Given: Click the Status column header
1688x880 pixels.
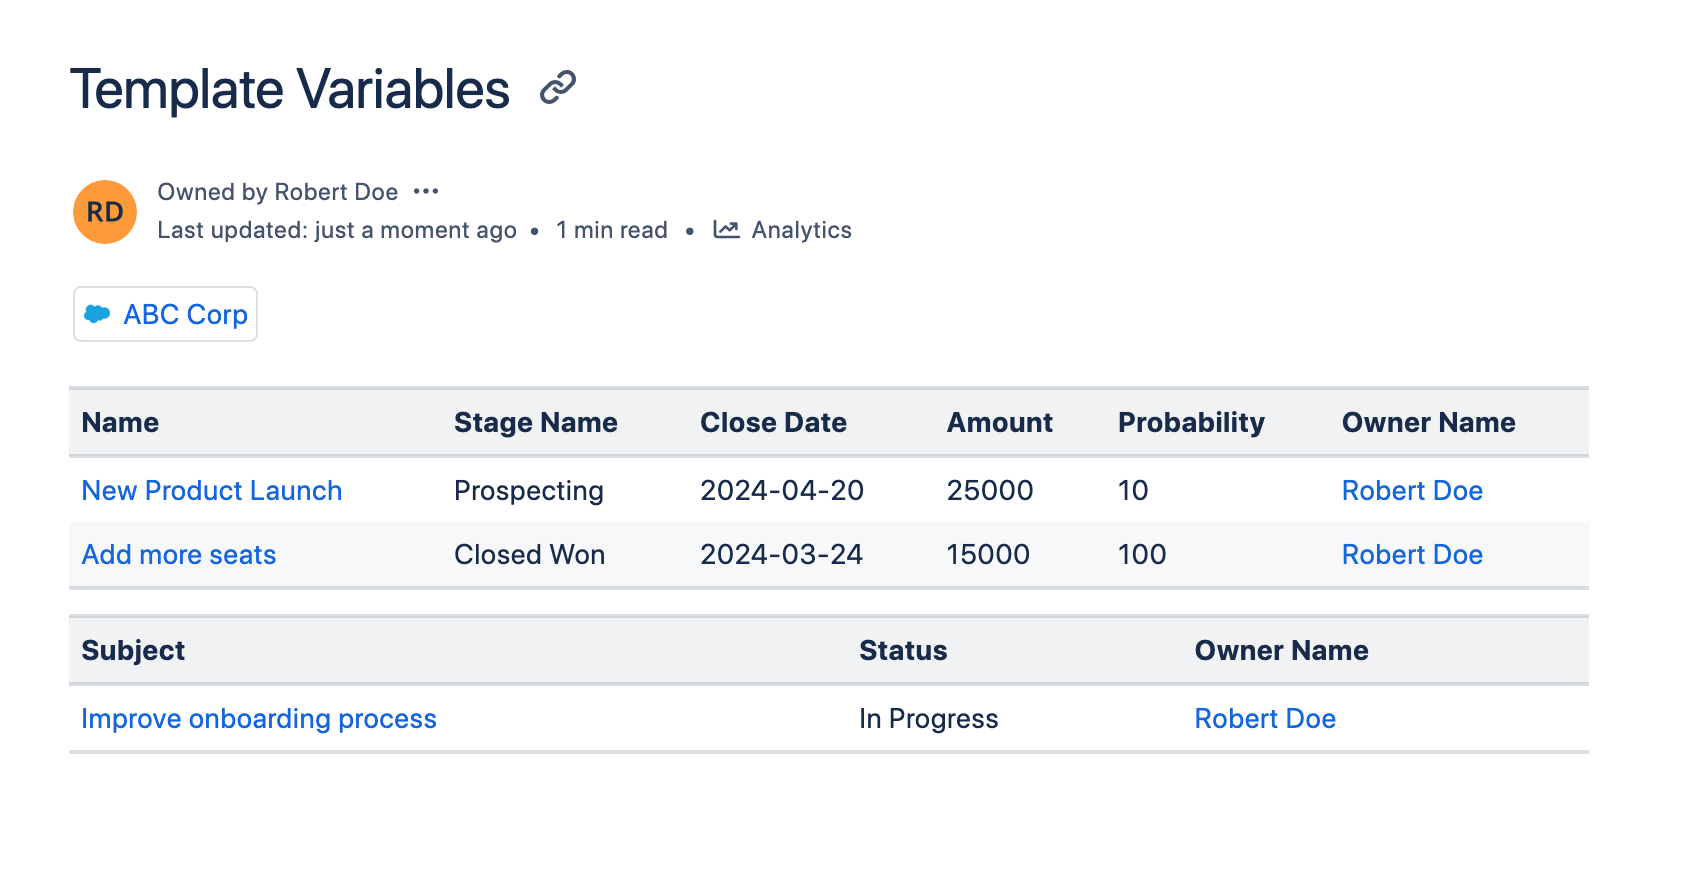Looking at the screenshot, I should point(902,650).
